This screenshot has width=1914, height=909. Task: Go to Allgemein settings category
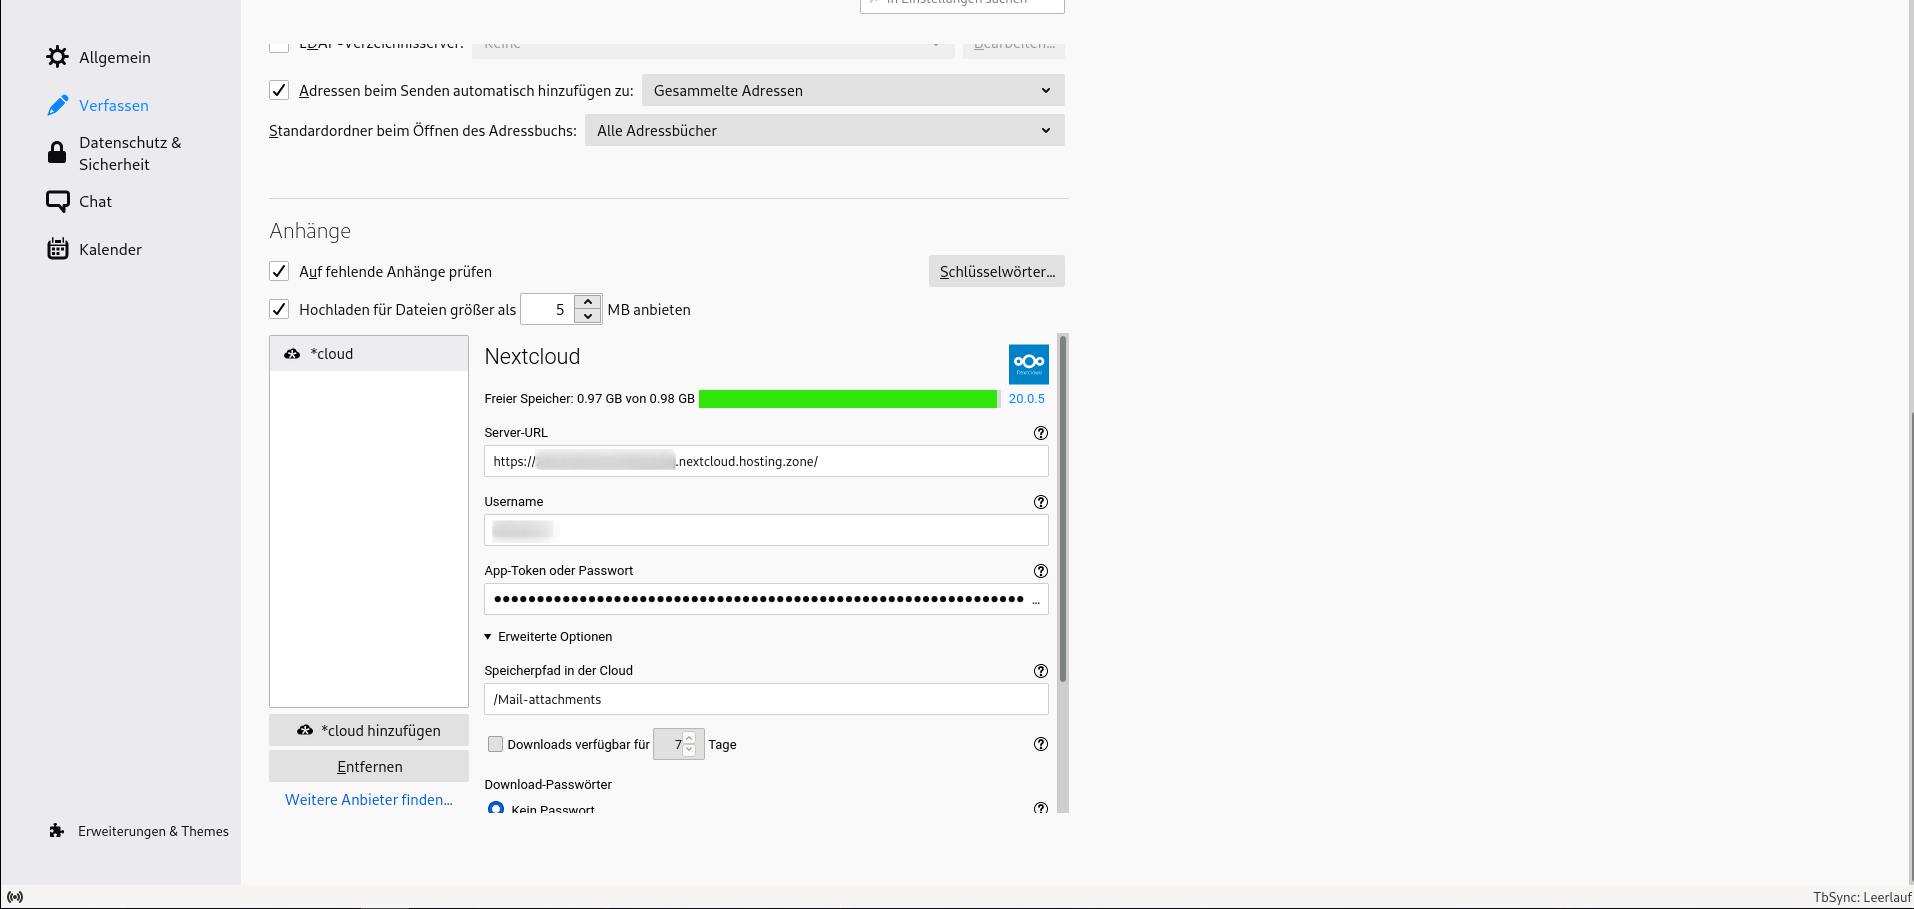tap(115, 57)
